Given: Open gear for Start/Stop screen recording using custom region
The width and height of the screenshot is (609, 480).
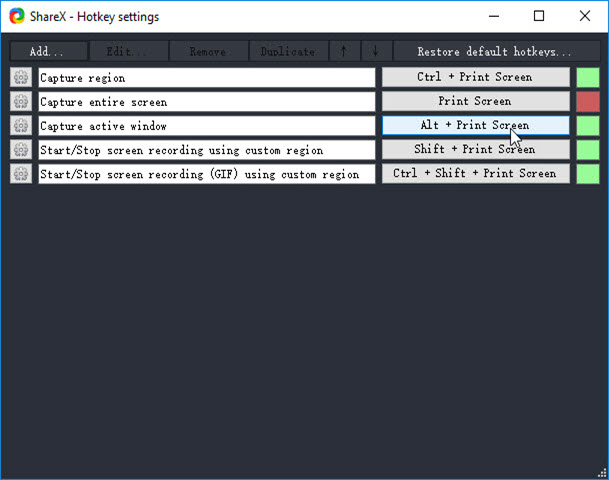Looking at the screenshot, I should pos(21,150).
